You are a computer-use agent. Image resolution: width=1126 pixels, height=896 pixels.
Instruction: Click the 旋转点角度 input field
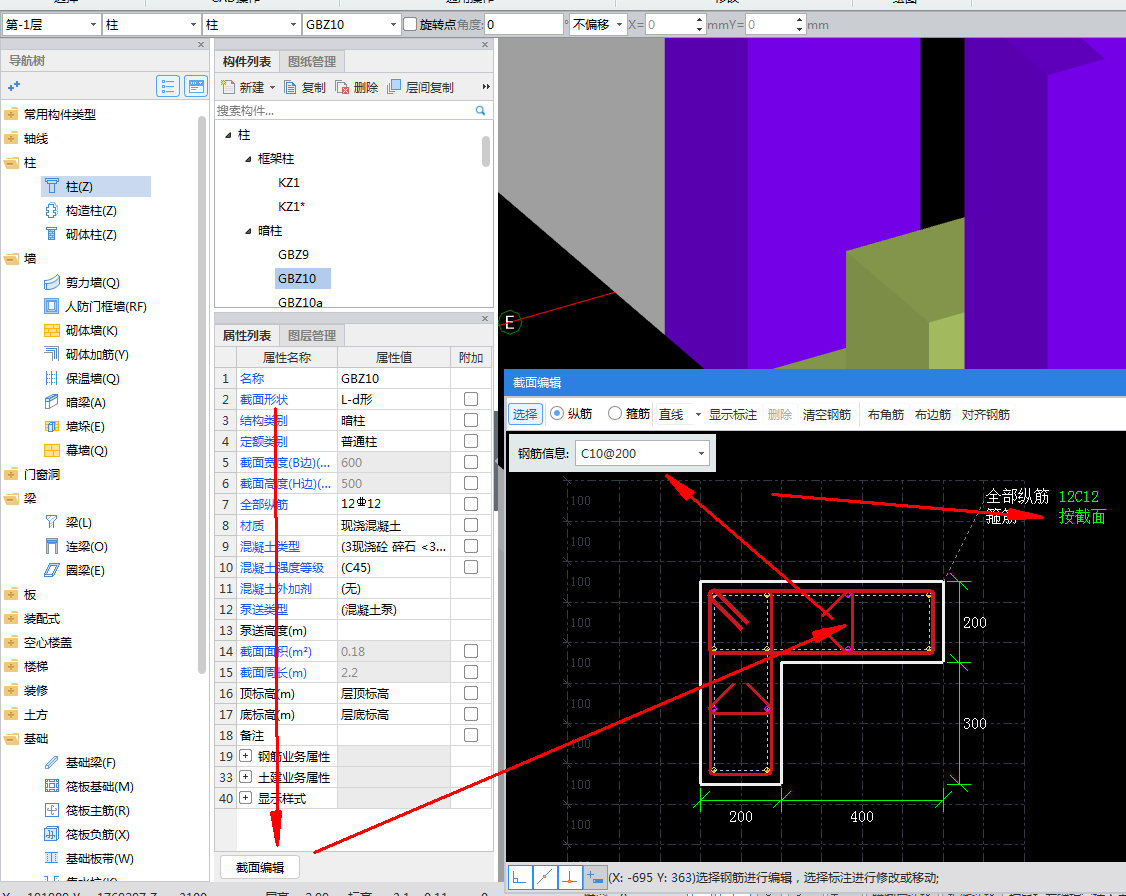[x=524, y=24]
